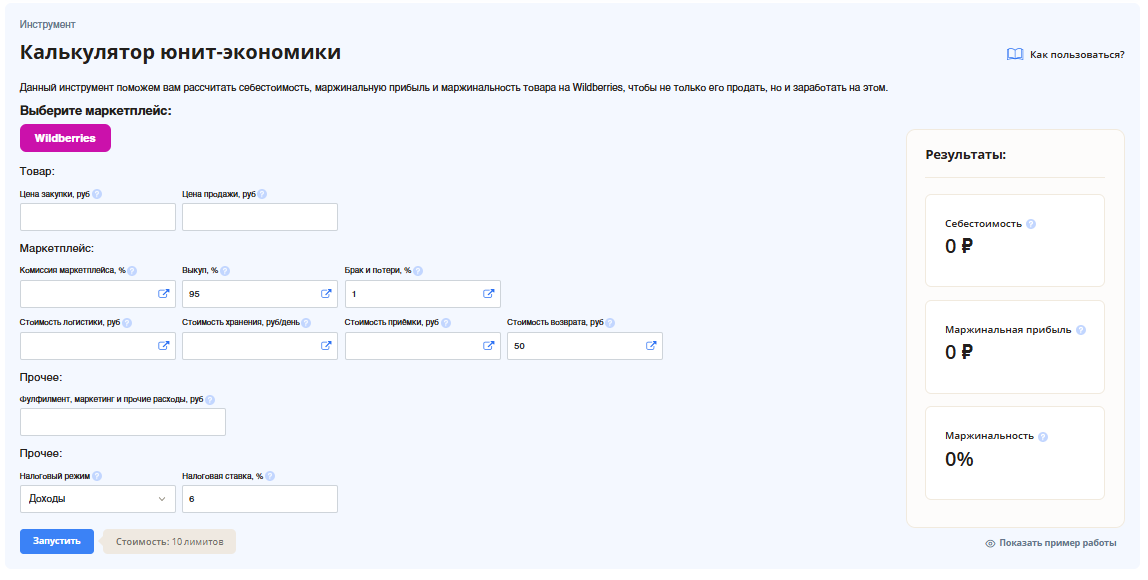Open the Налоговый режим dropdown

pos(97,499)
